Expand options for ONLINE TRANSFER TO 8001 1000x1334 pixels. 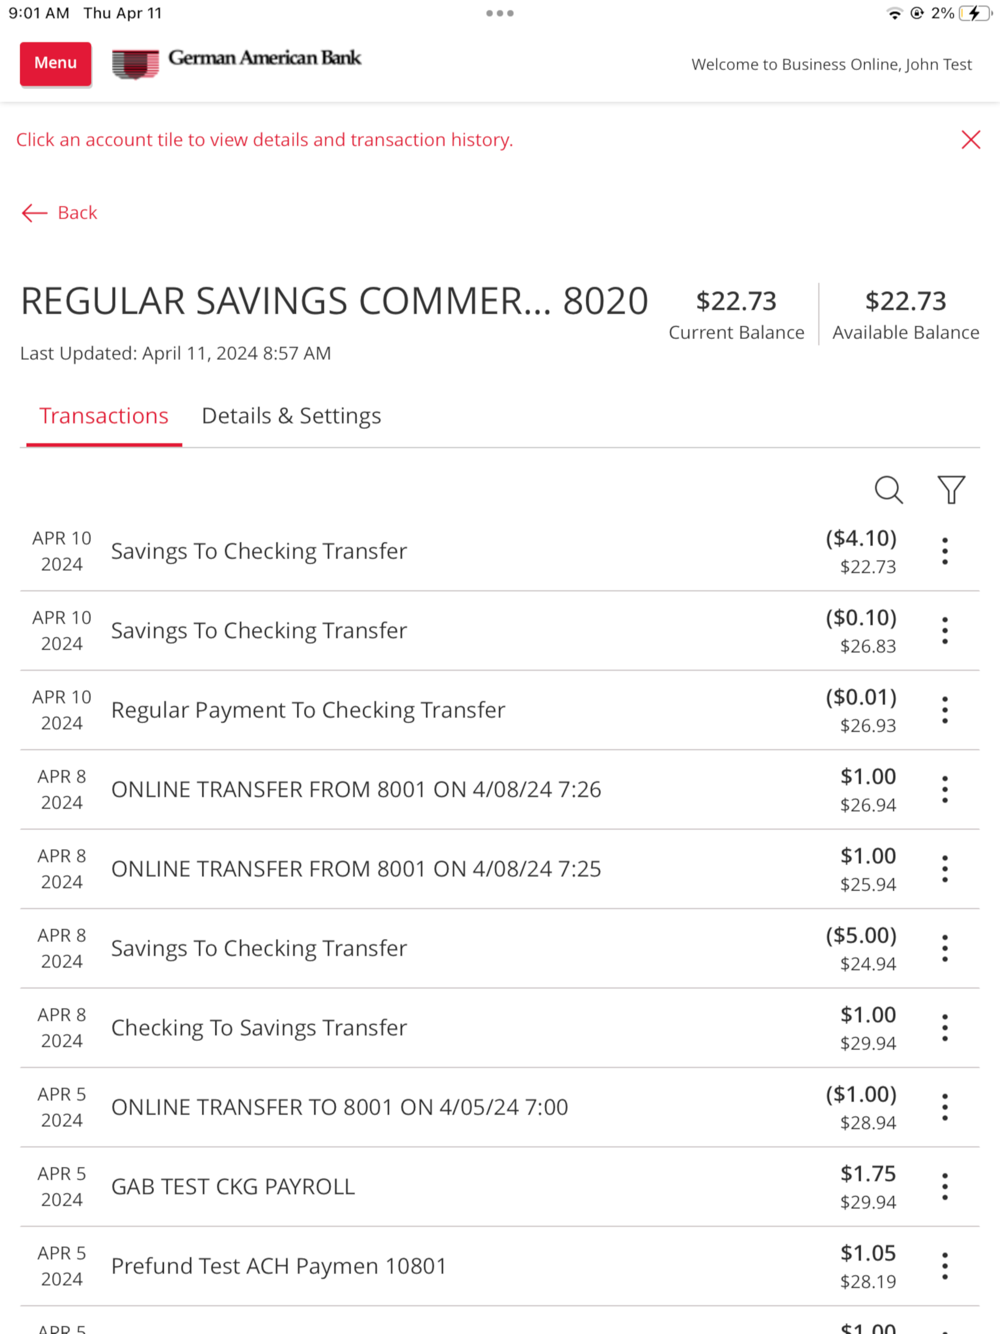(945, 1107)
